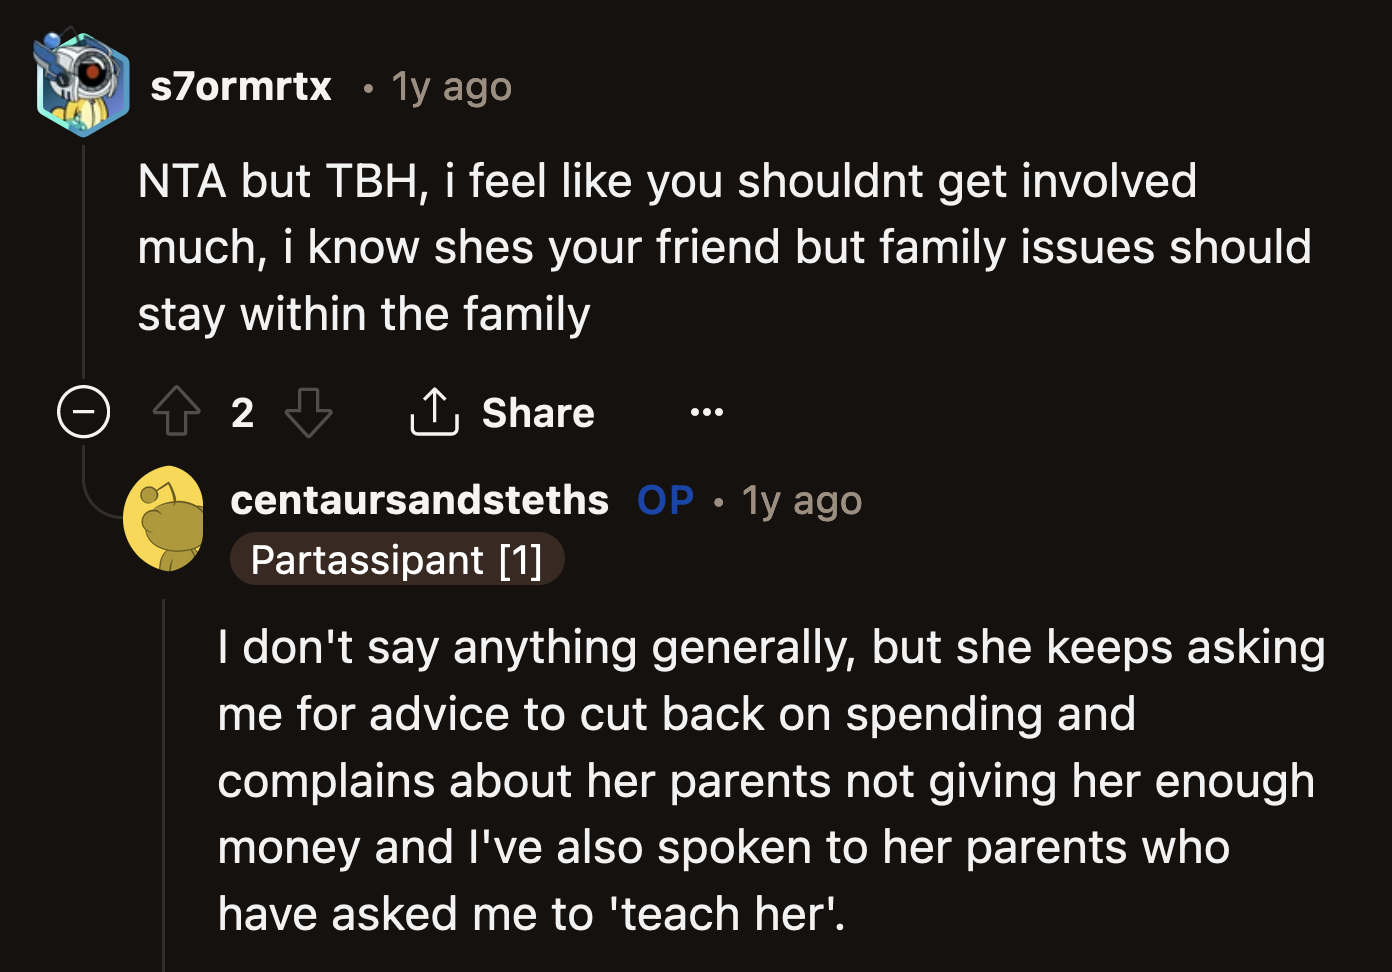Click the minus collapse icon beside the comment

84,411
